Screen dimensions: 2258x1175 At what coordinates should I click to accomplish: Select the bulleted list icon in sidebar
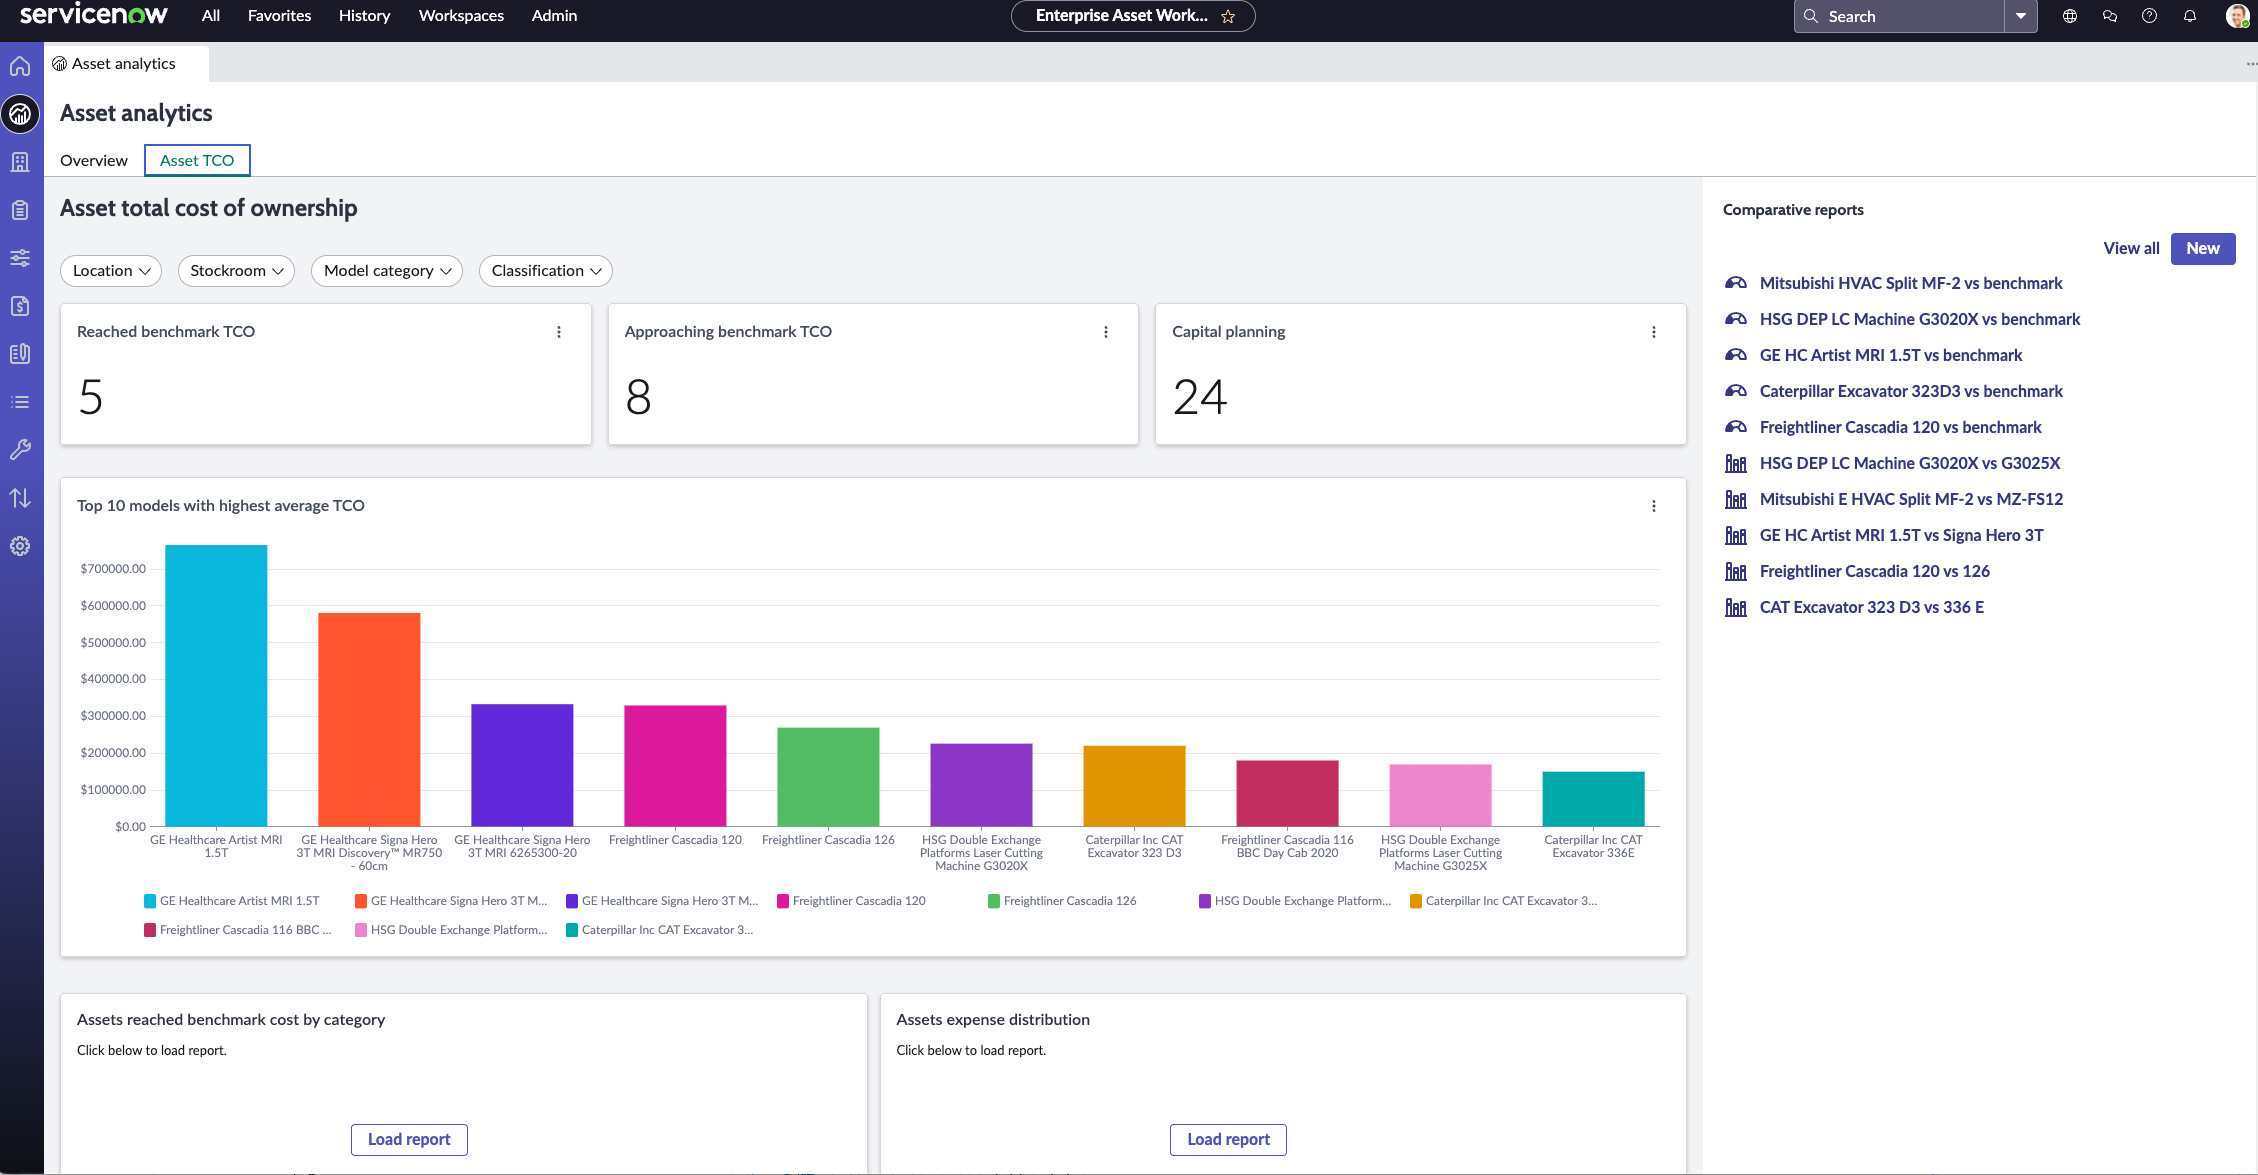20,402
